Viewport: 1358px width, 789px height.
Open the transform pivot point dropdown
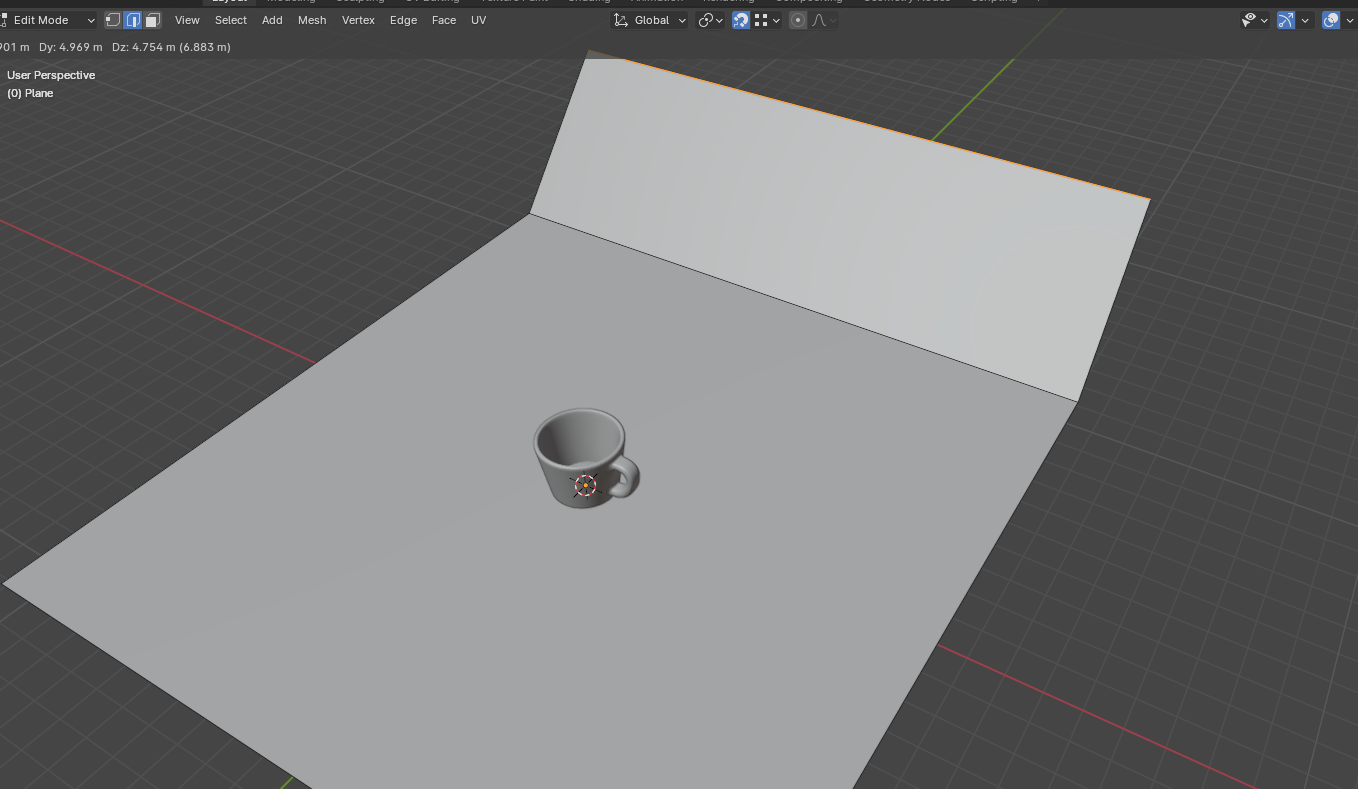click(x=711, y=20)
